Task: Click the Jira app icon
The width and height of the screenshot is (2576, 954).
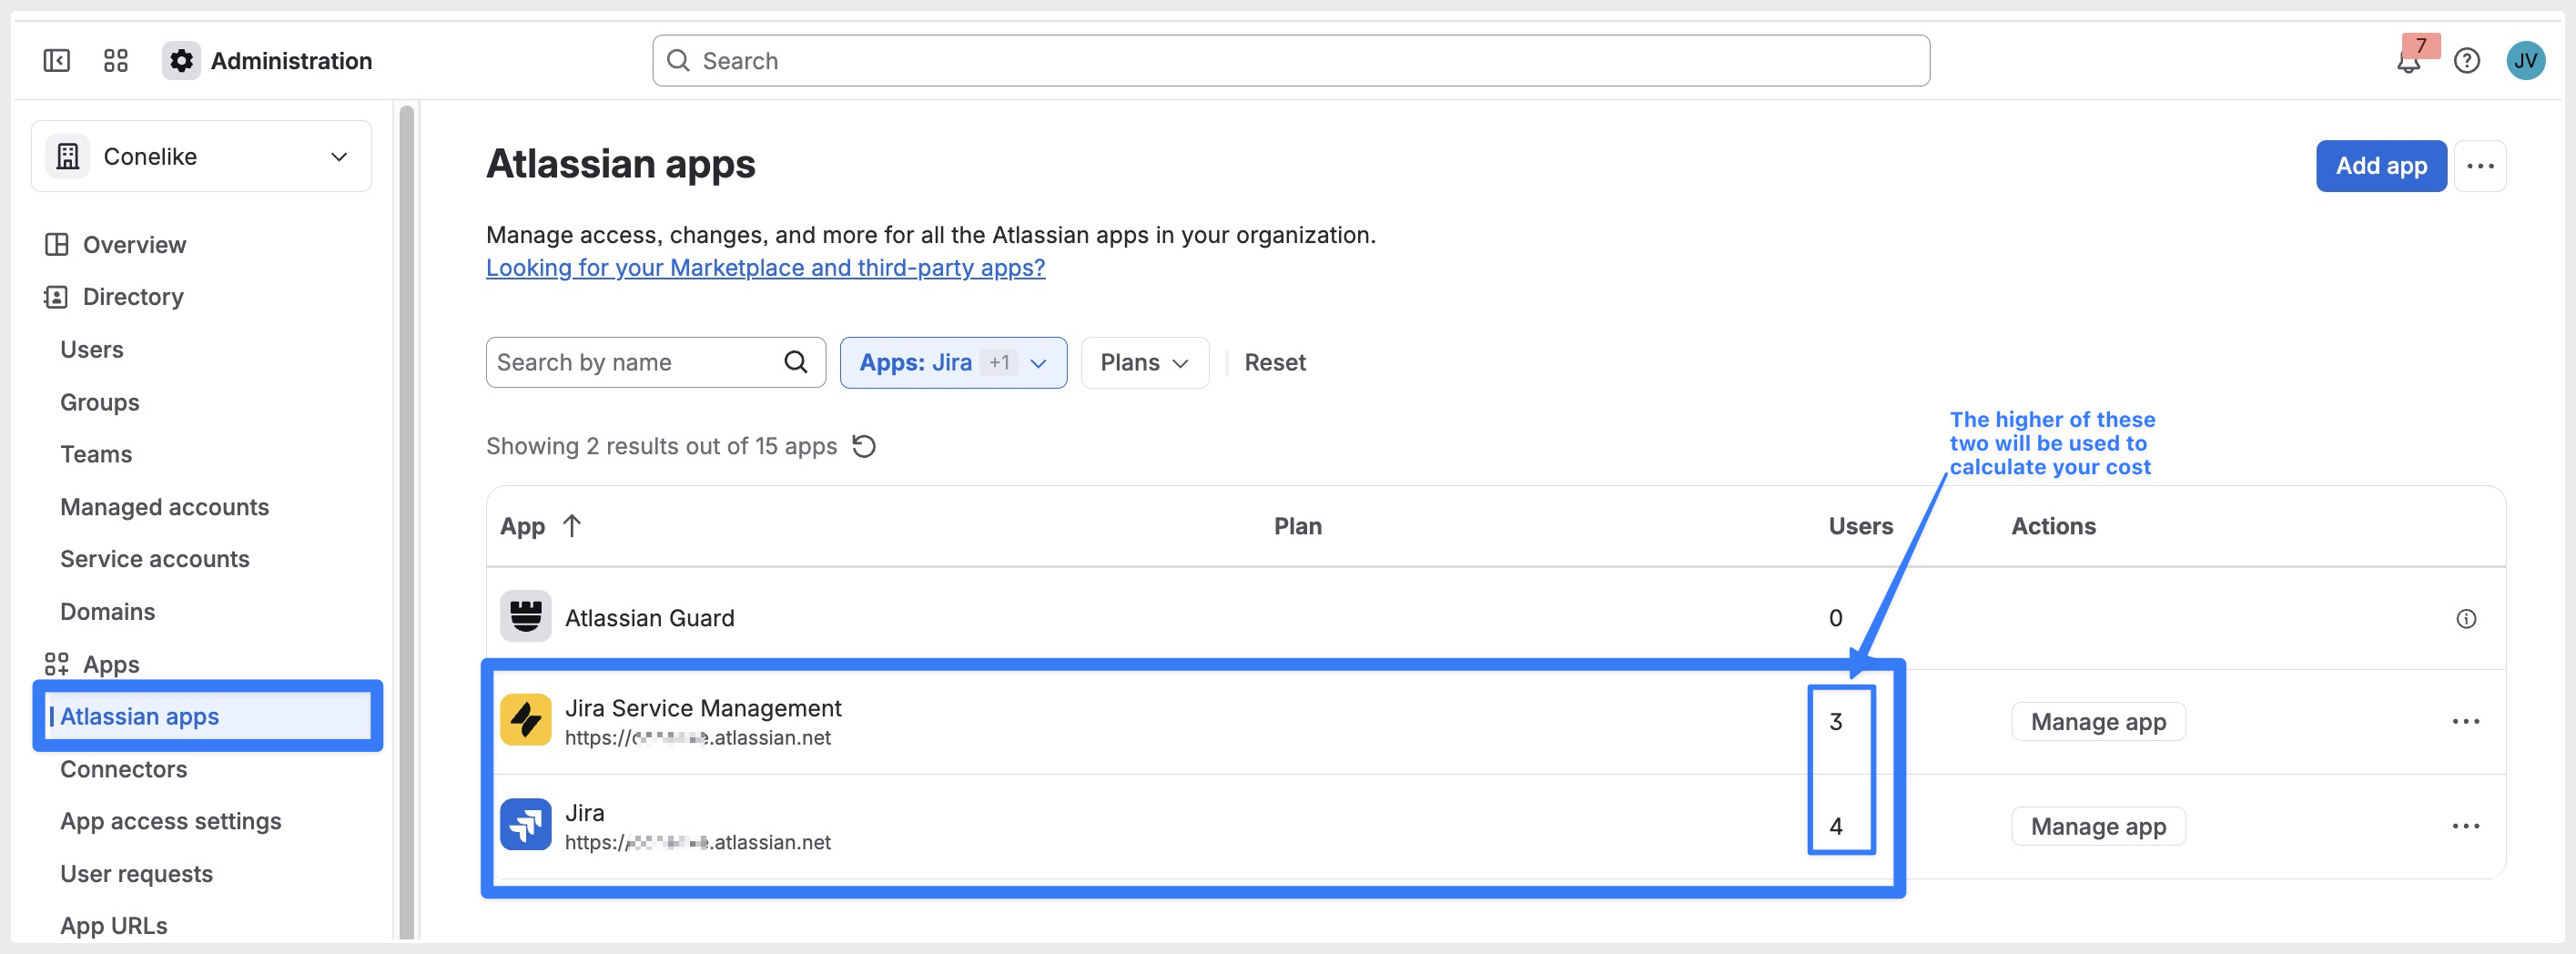Action: [x=526, y=825]
